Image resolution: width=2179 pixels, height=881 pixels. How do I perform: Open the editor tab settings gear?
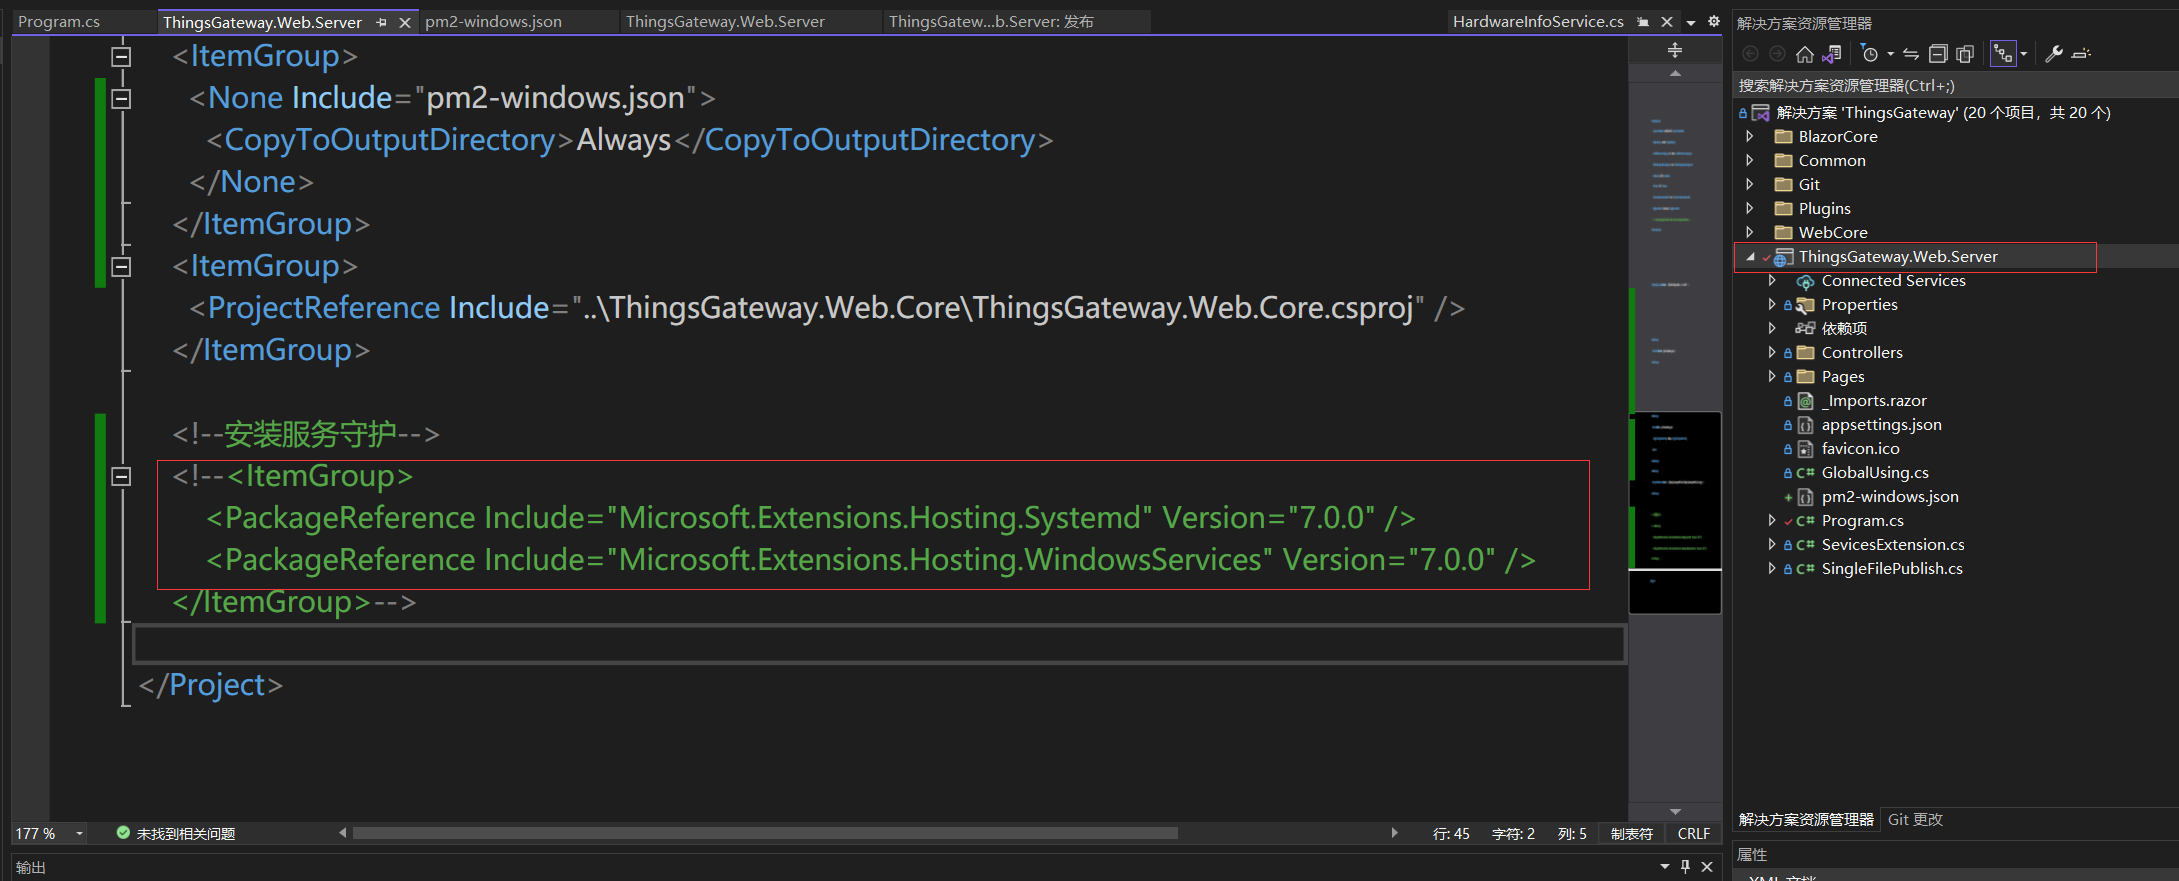pos(1713,21)
